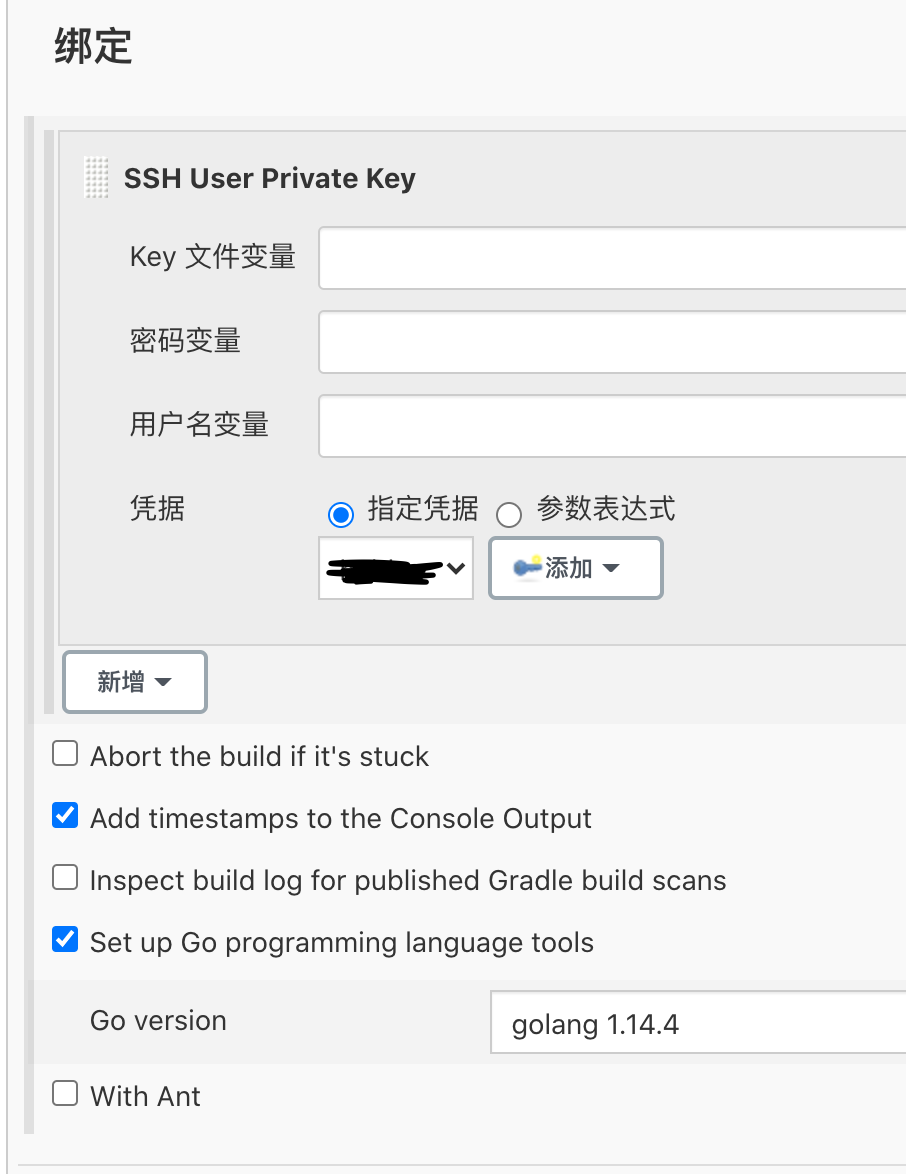Click the drag handle beside SSH User Private Key

[96, 178]
